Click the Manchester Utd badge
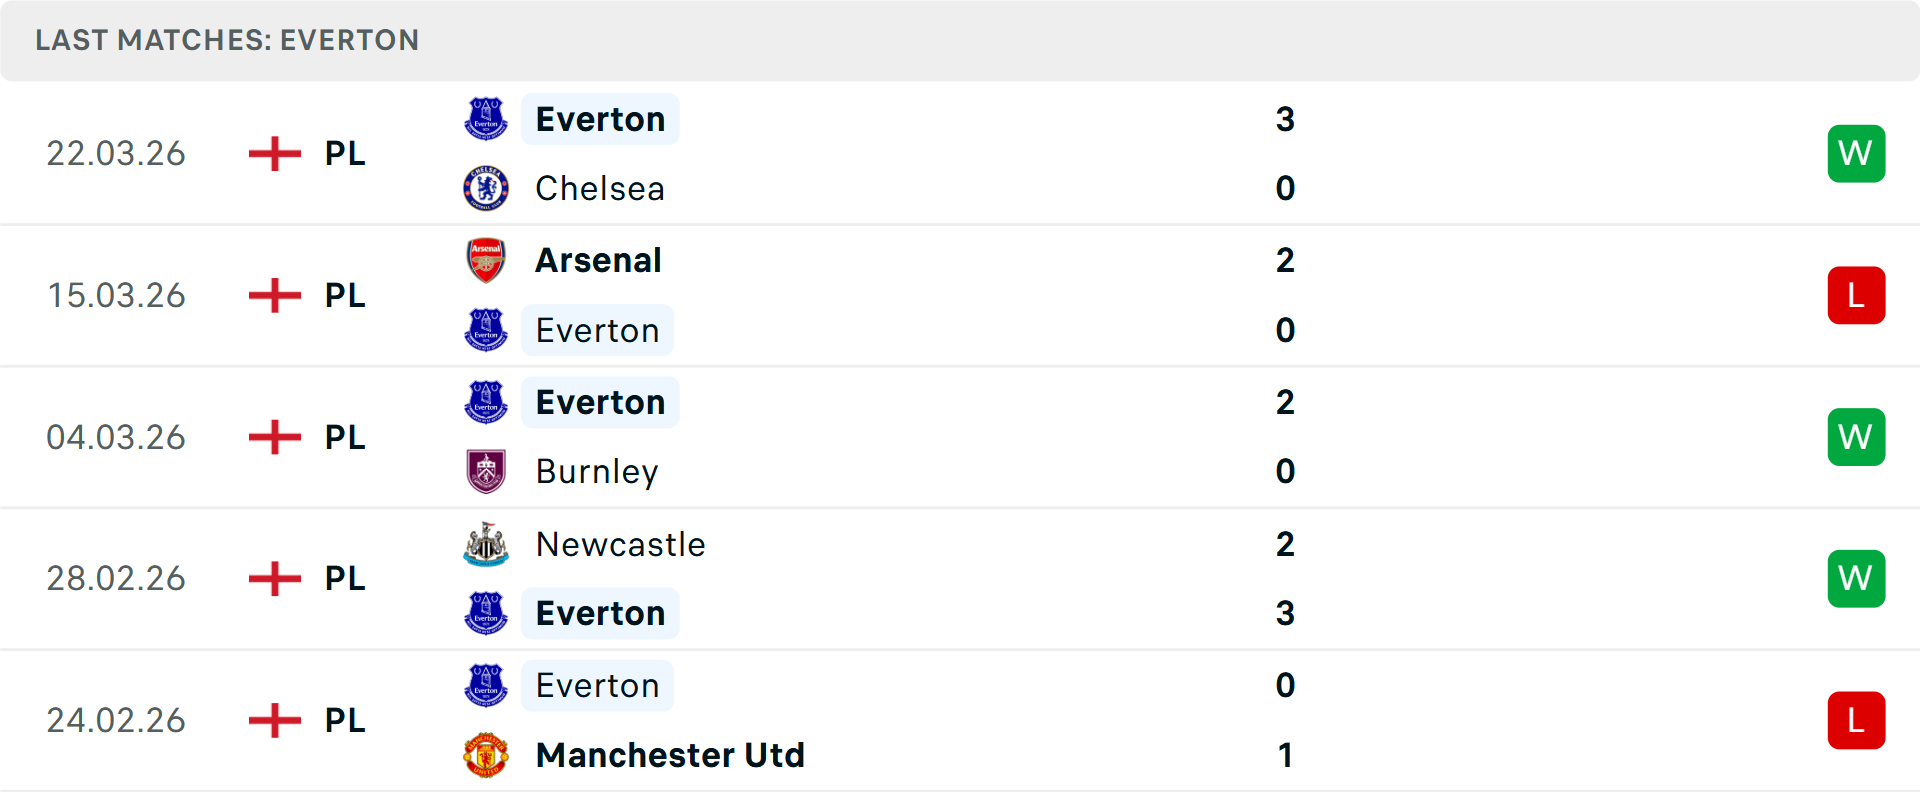 [486, 755]
